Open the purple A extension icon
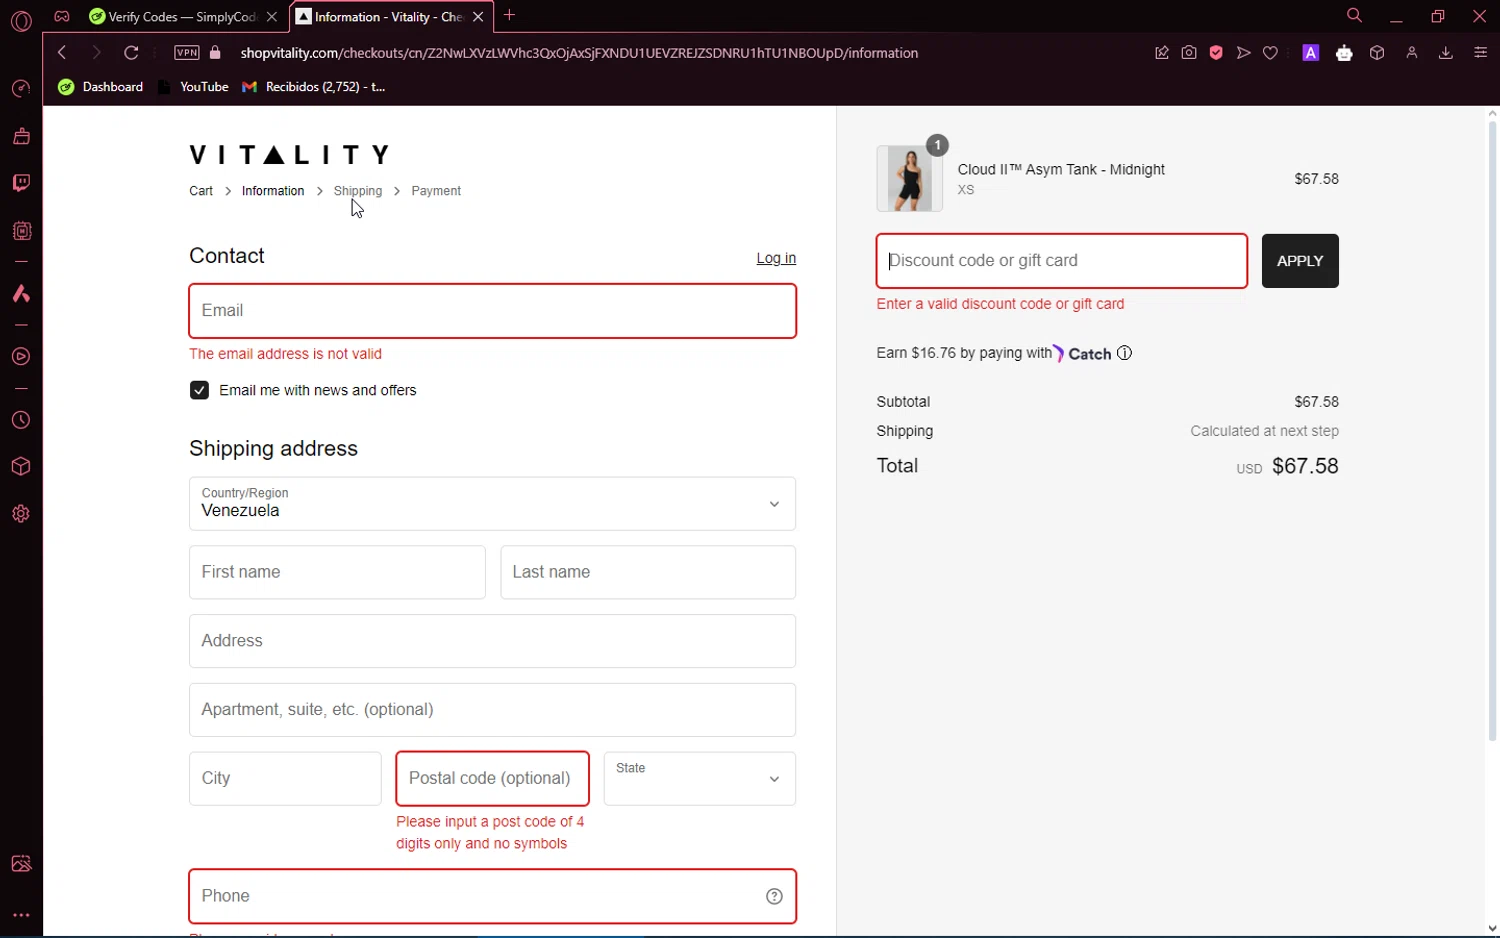 (x=1310, y=53)
